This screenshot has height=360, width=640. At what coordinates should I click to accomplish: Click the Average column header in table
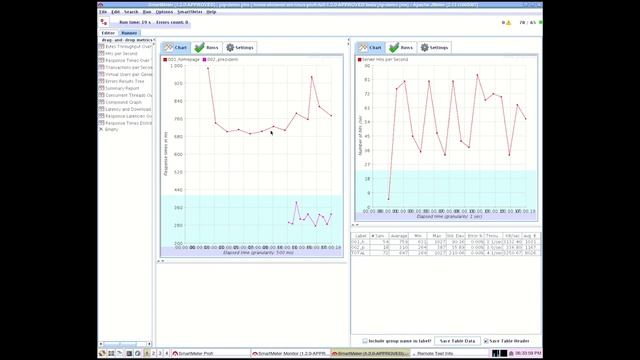coord(398,236)
